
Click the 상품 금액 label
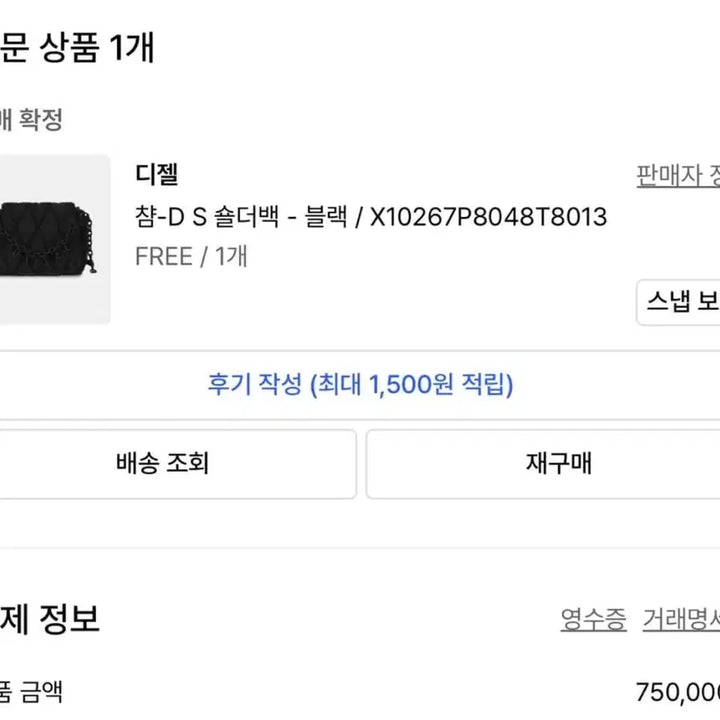[30, 691]
